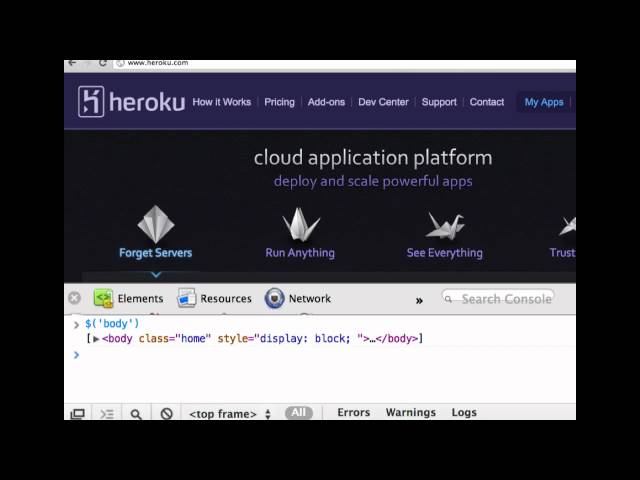The height and width of the screenshot is (480, 640).
Task: Open My Apps button
Action: click(x=544, y=102)
